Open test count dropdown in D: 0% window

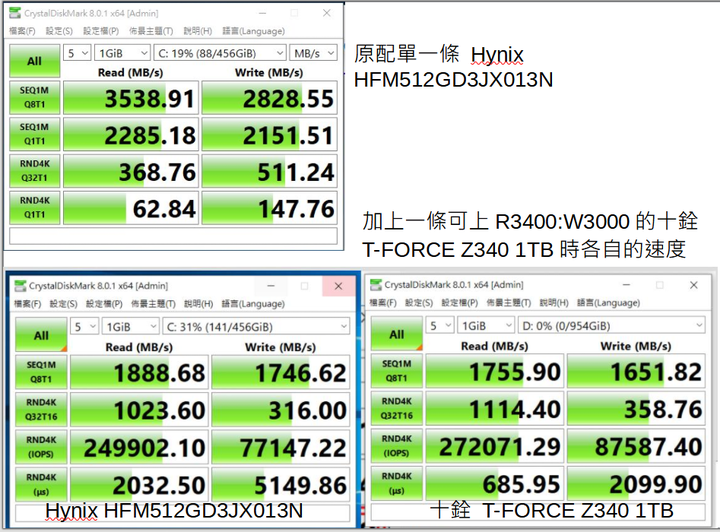[440, 326]
